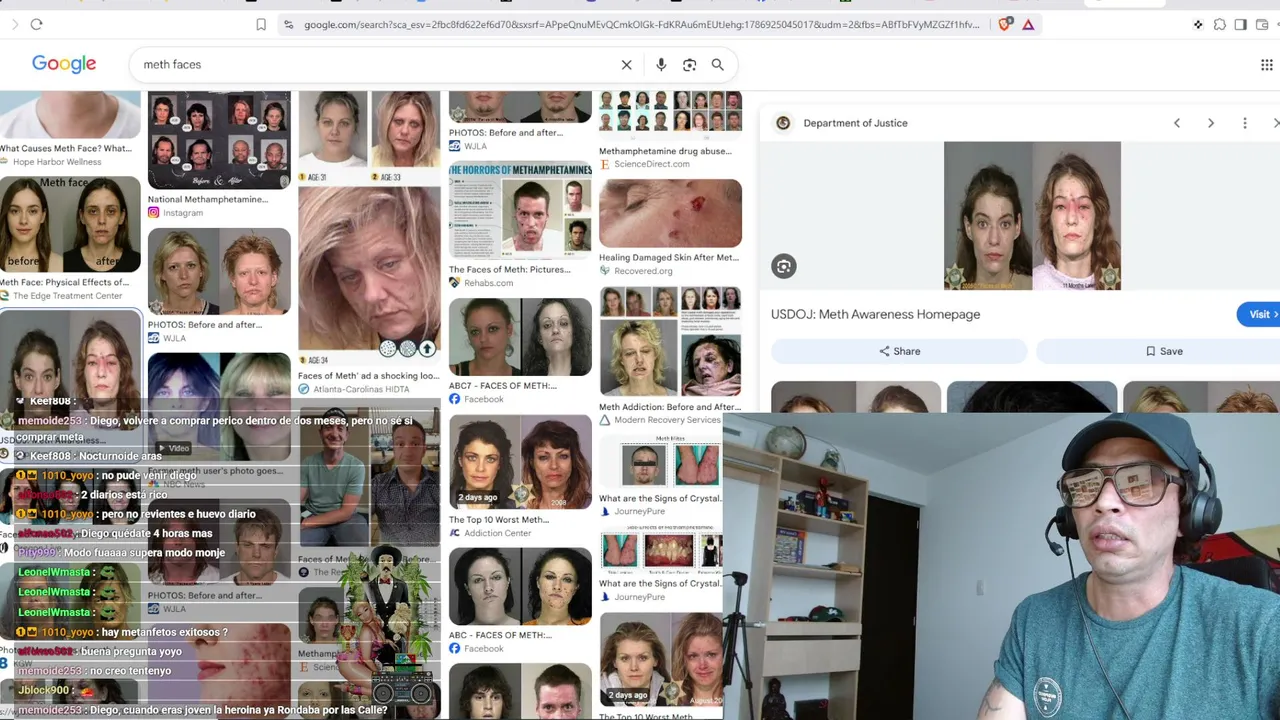The height and width of the screenshot is (720, 1280).
Task: Click the Instagram source icon
Action: click(x=153, y=213)
